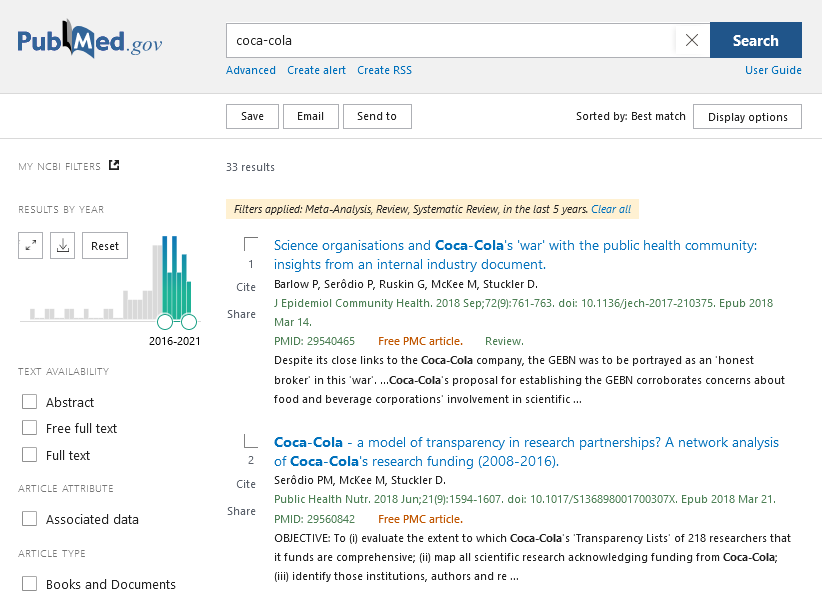Enable the Abstract text availability filter
This screenshot has width=822, height=600.
tap(30, 402)
